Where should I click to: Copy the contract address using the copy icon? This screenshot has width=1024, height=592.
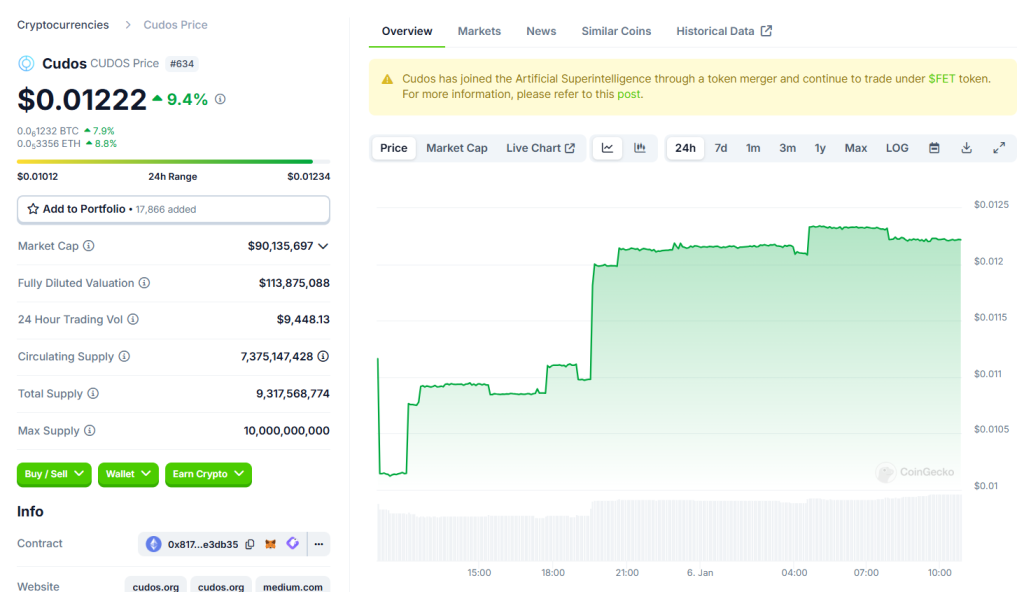tap(250, 544)
